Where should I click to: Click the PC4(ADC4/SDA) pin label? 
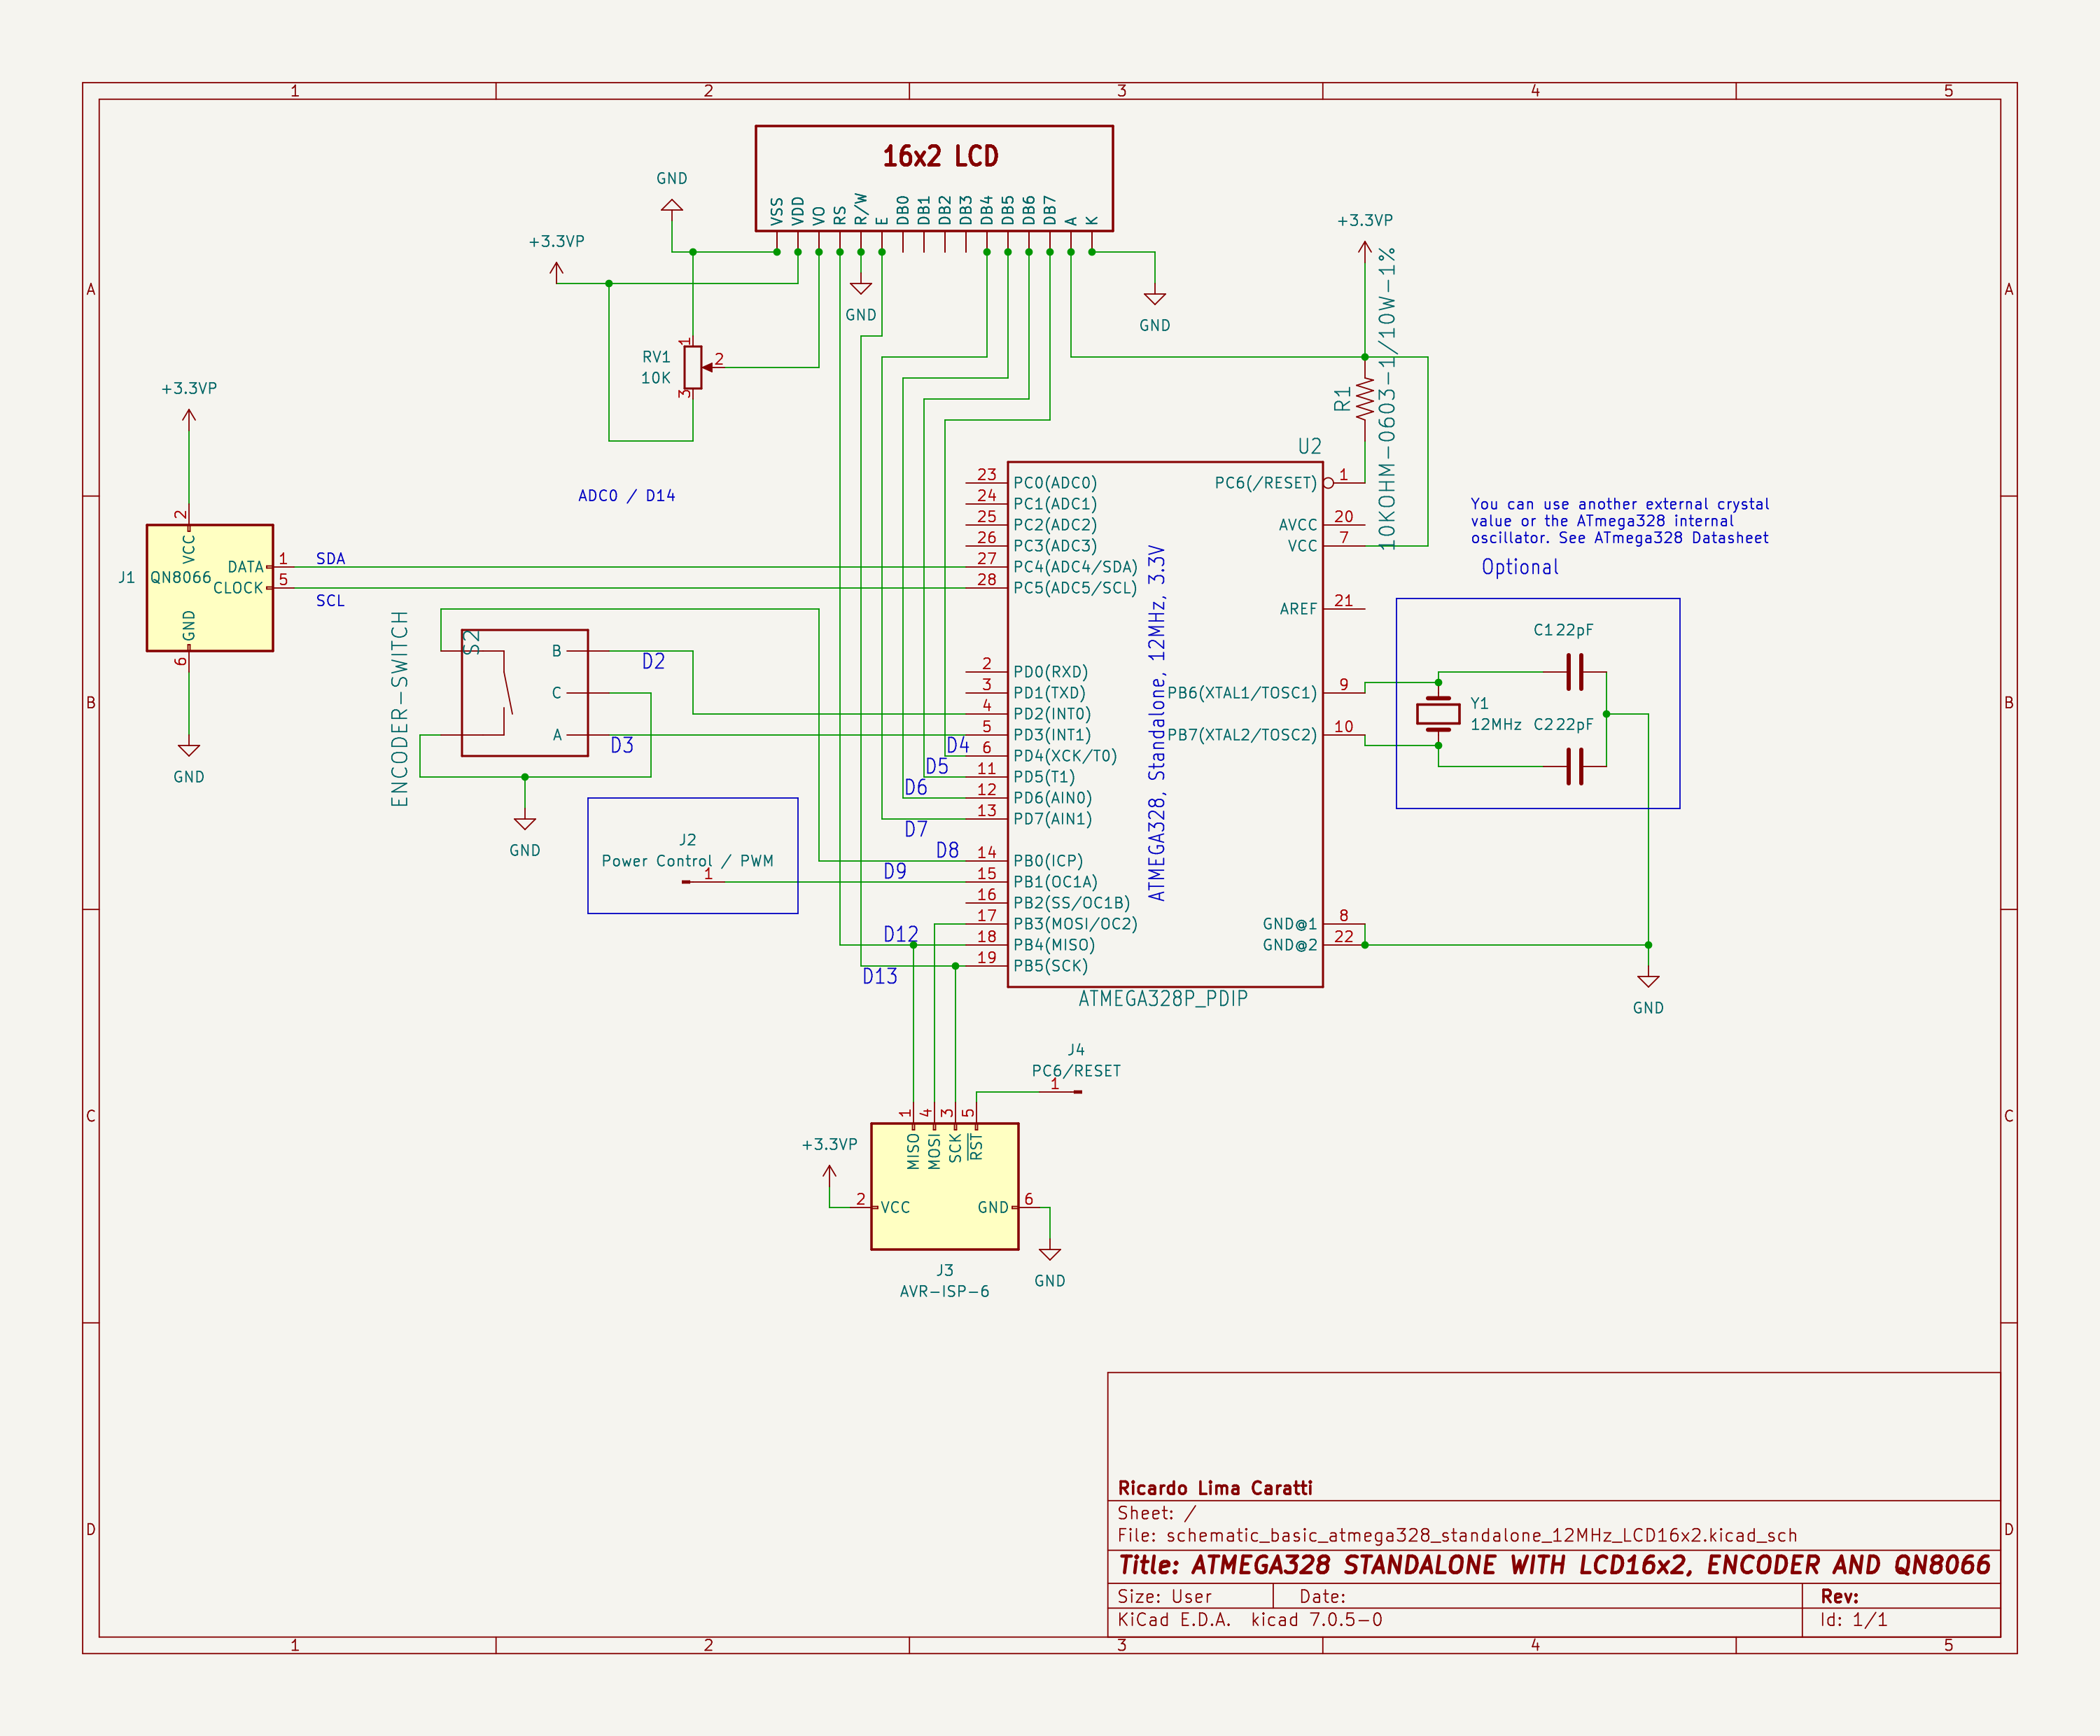coord(1076,567)
